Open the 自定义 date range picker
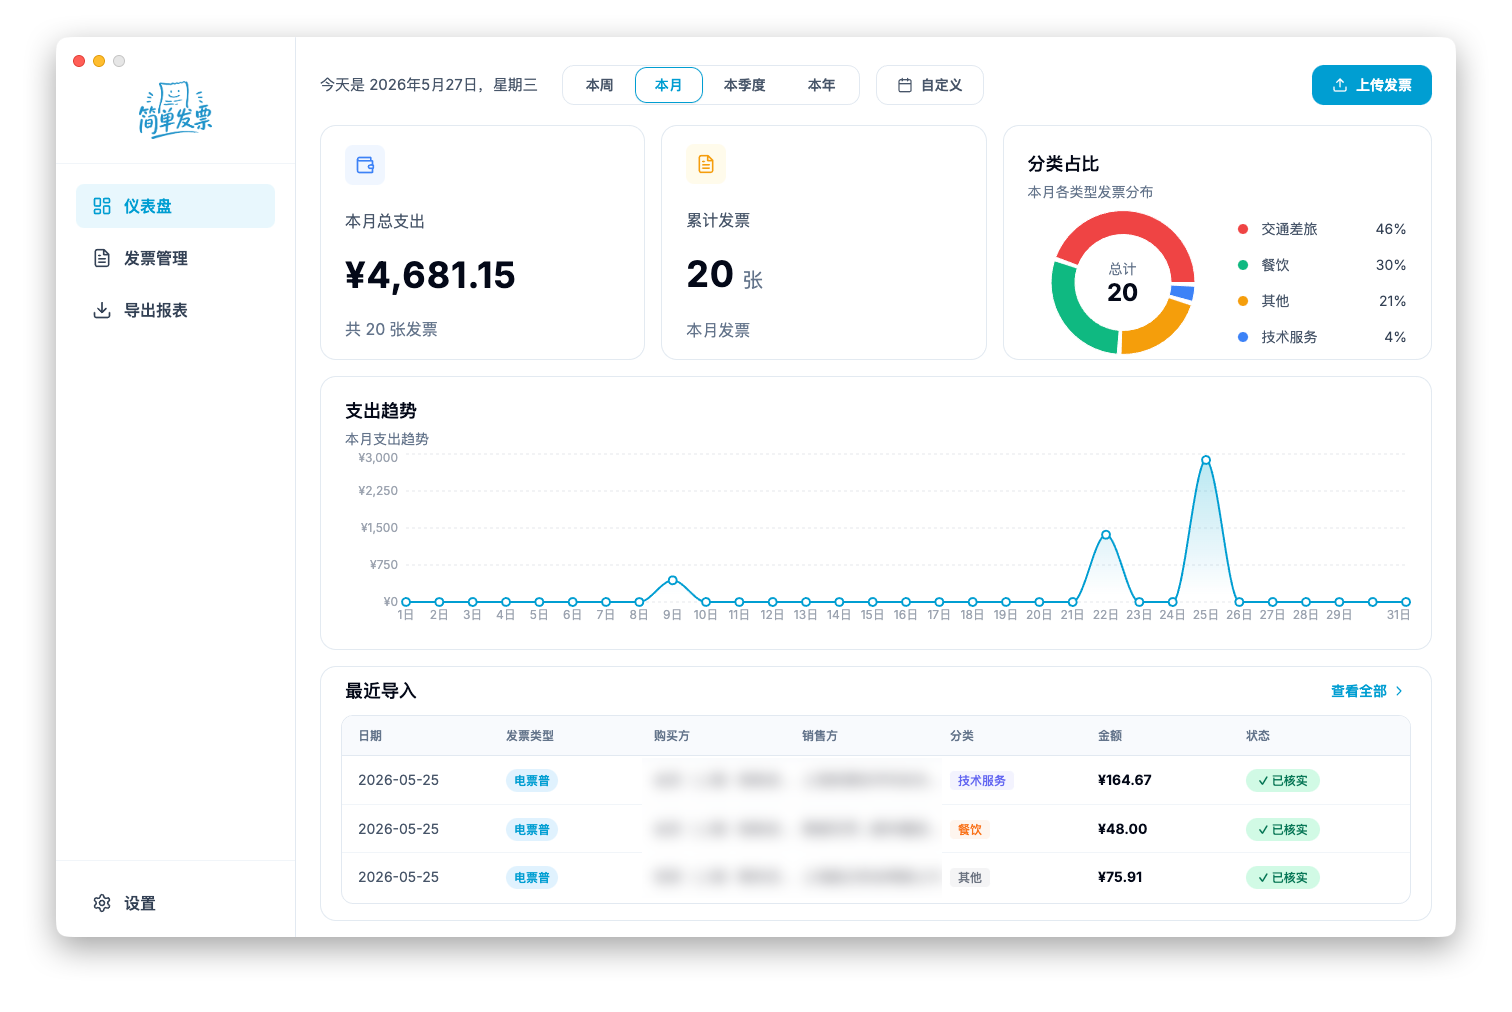 [x=930, y=85]
